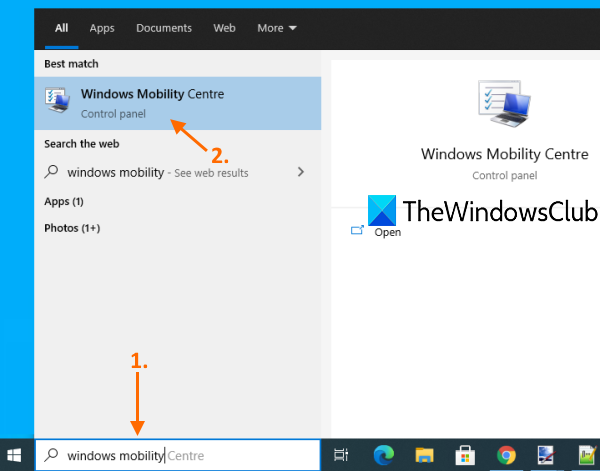
Task: Click the Windows Mobility Centre preview title
Action: click(504, 154)
